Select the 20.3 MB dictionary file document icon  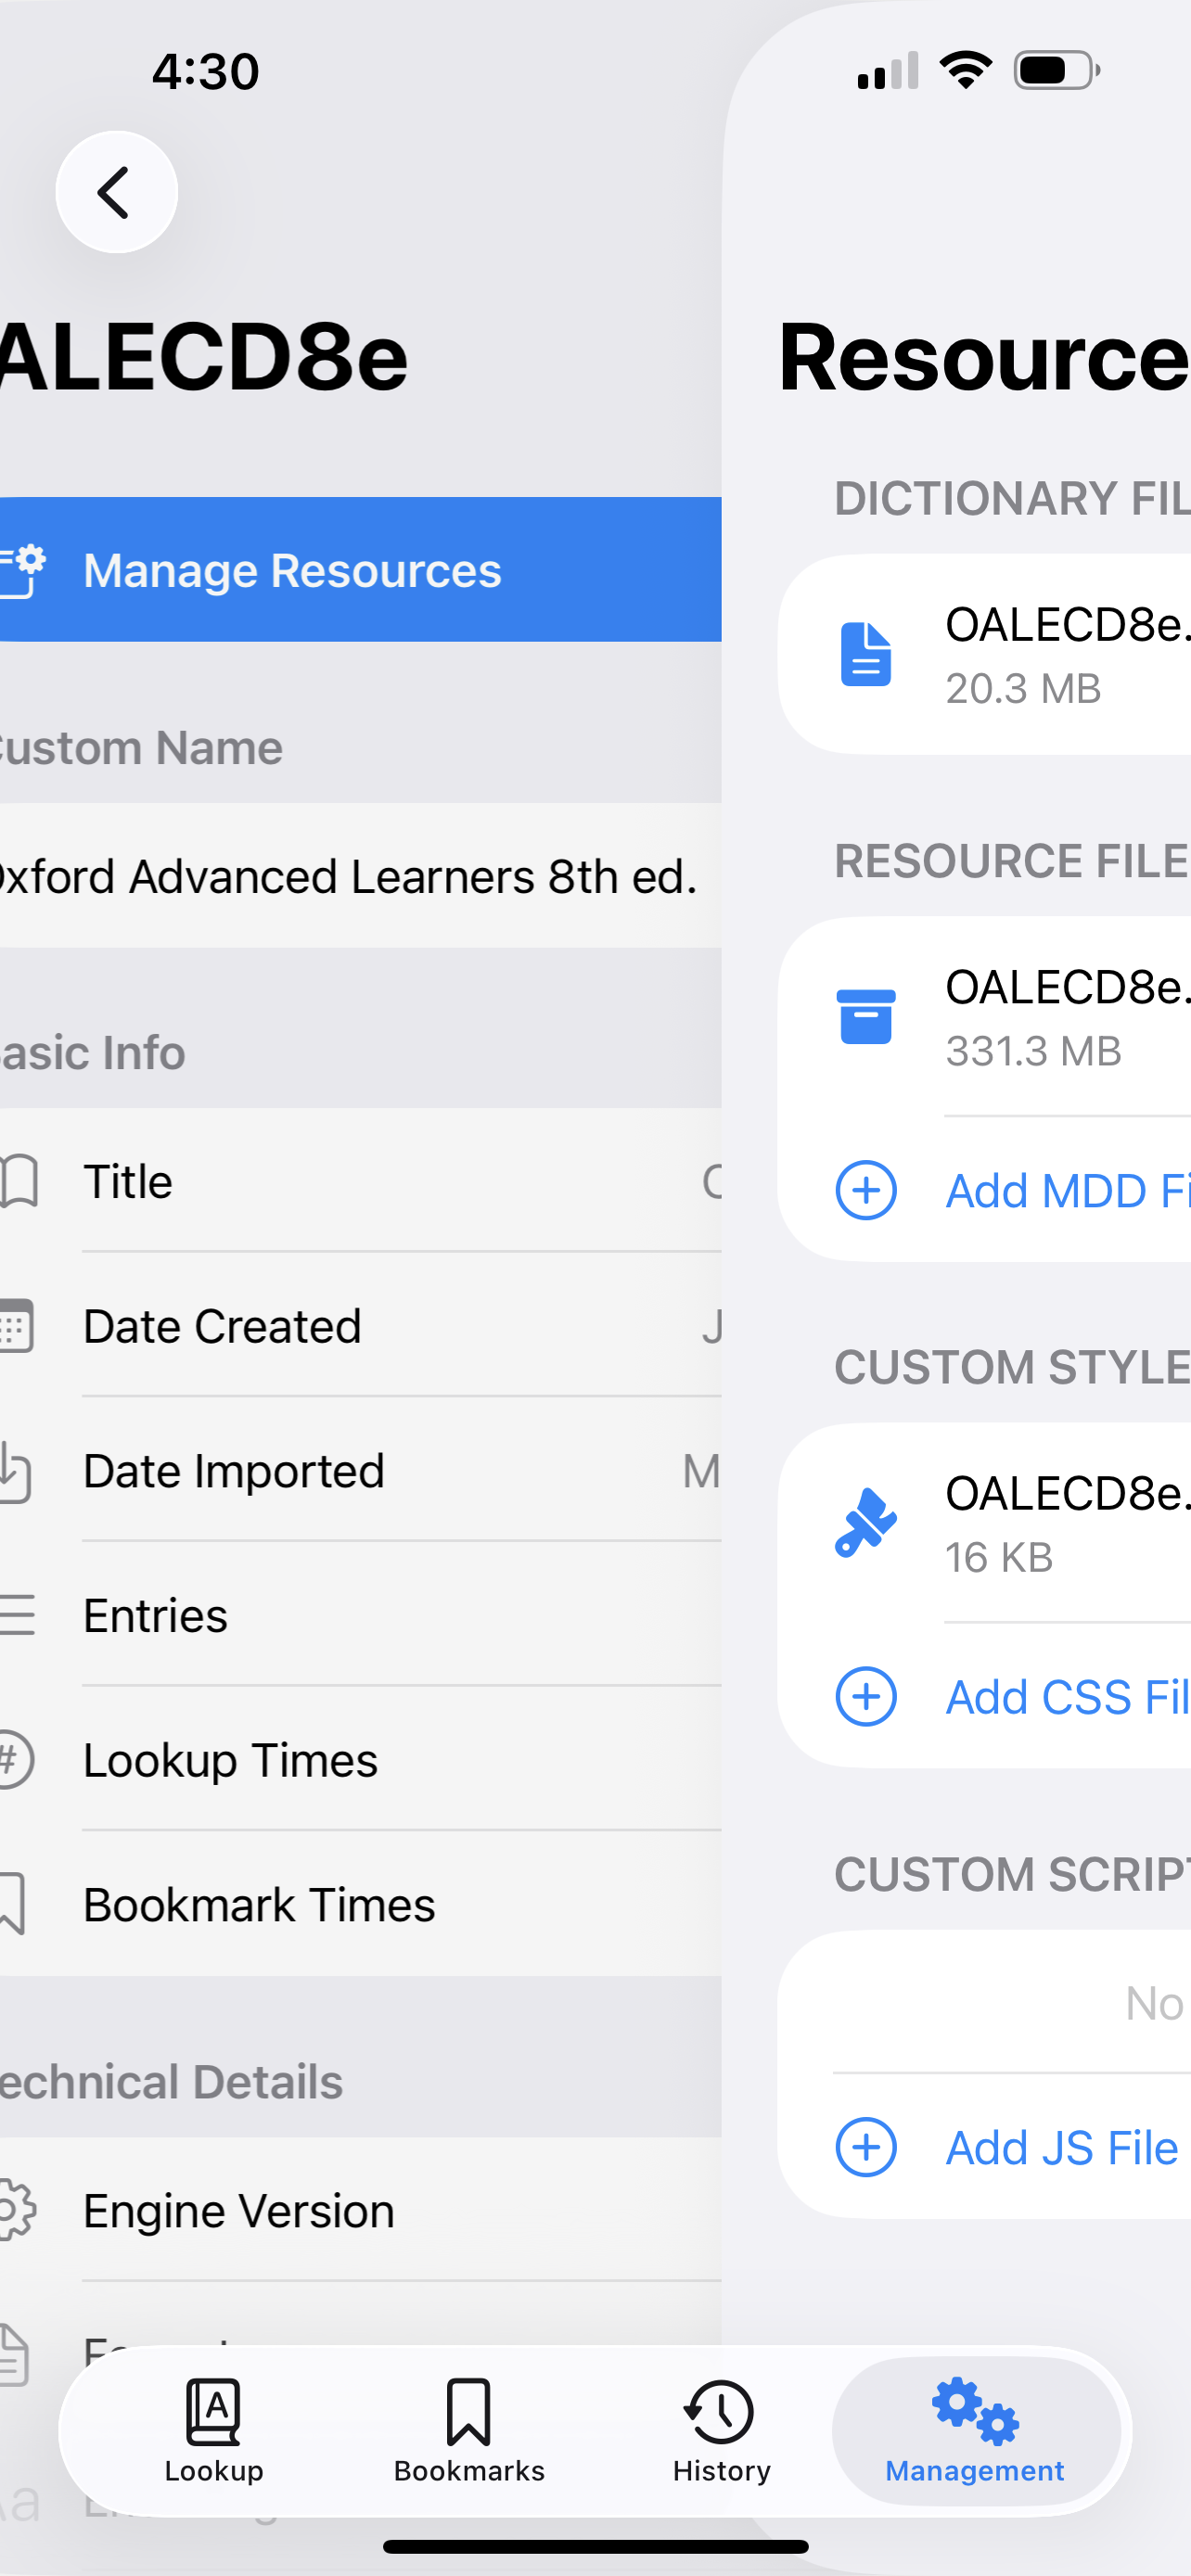point(866,654)
